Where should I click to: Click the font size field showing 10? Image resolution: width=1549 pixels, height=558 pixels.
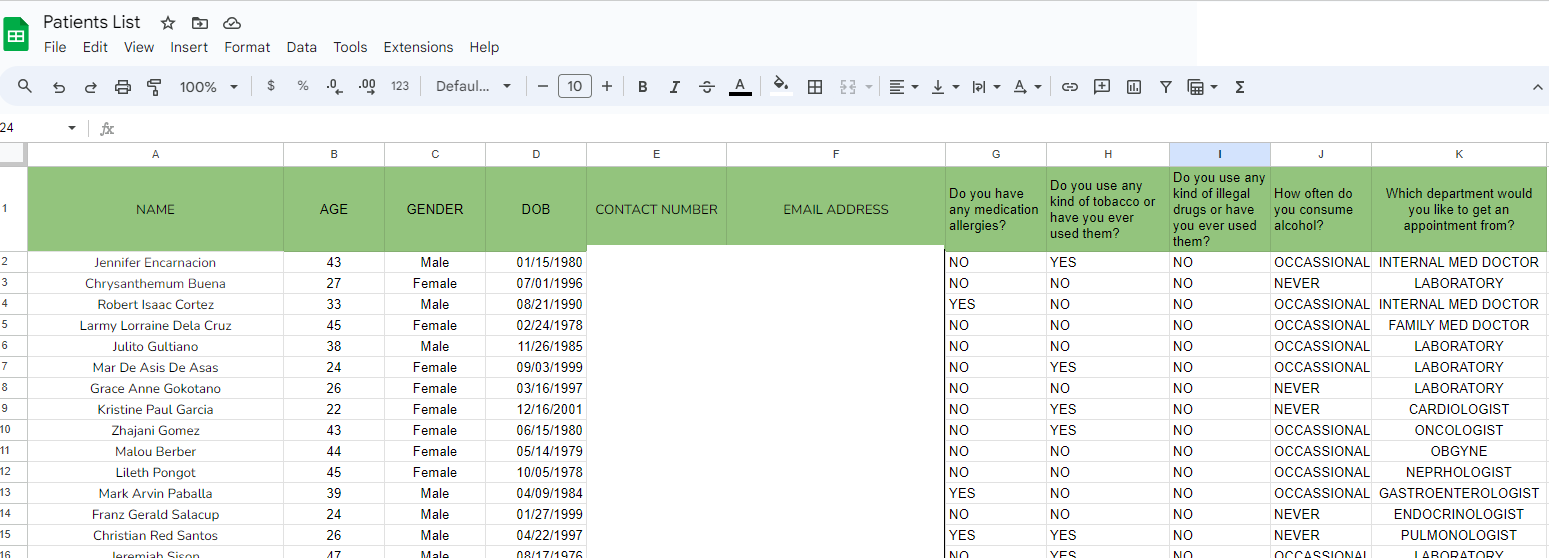point(575,87)
